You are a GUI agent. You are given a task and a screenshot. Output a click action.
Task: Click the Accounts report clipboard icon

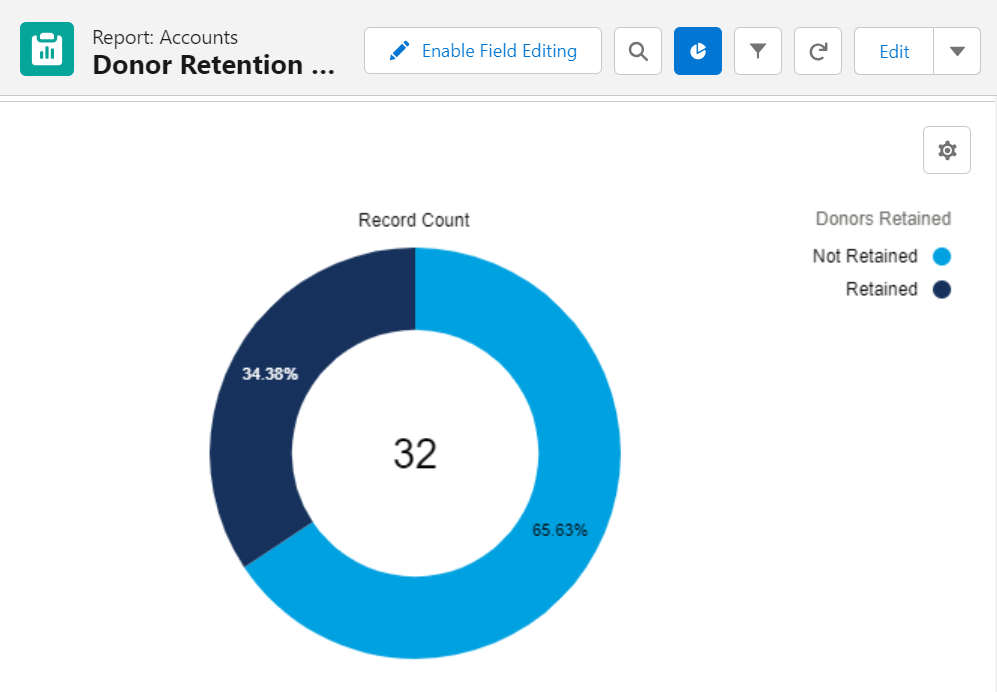[x=46, y=47]
